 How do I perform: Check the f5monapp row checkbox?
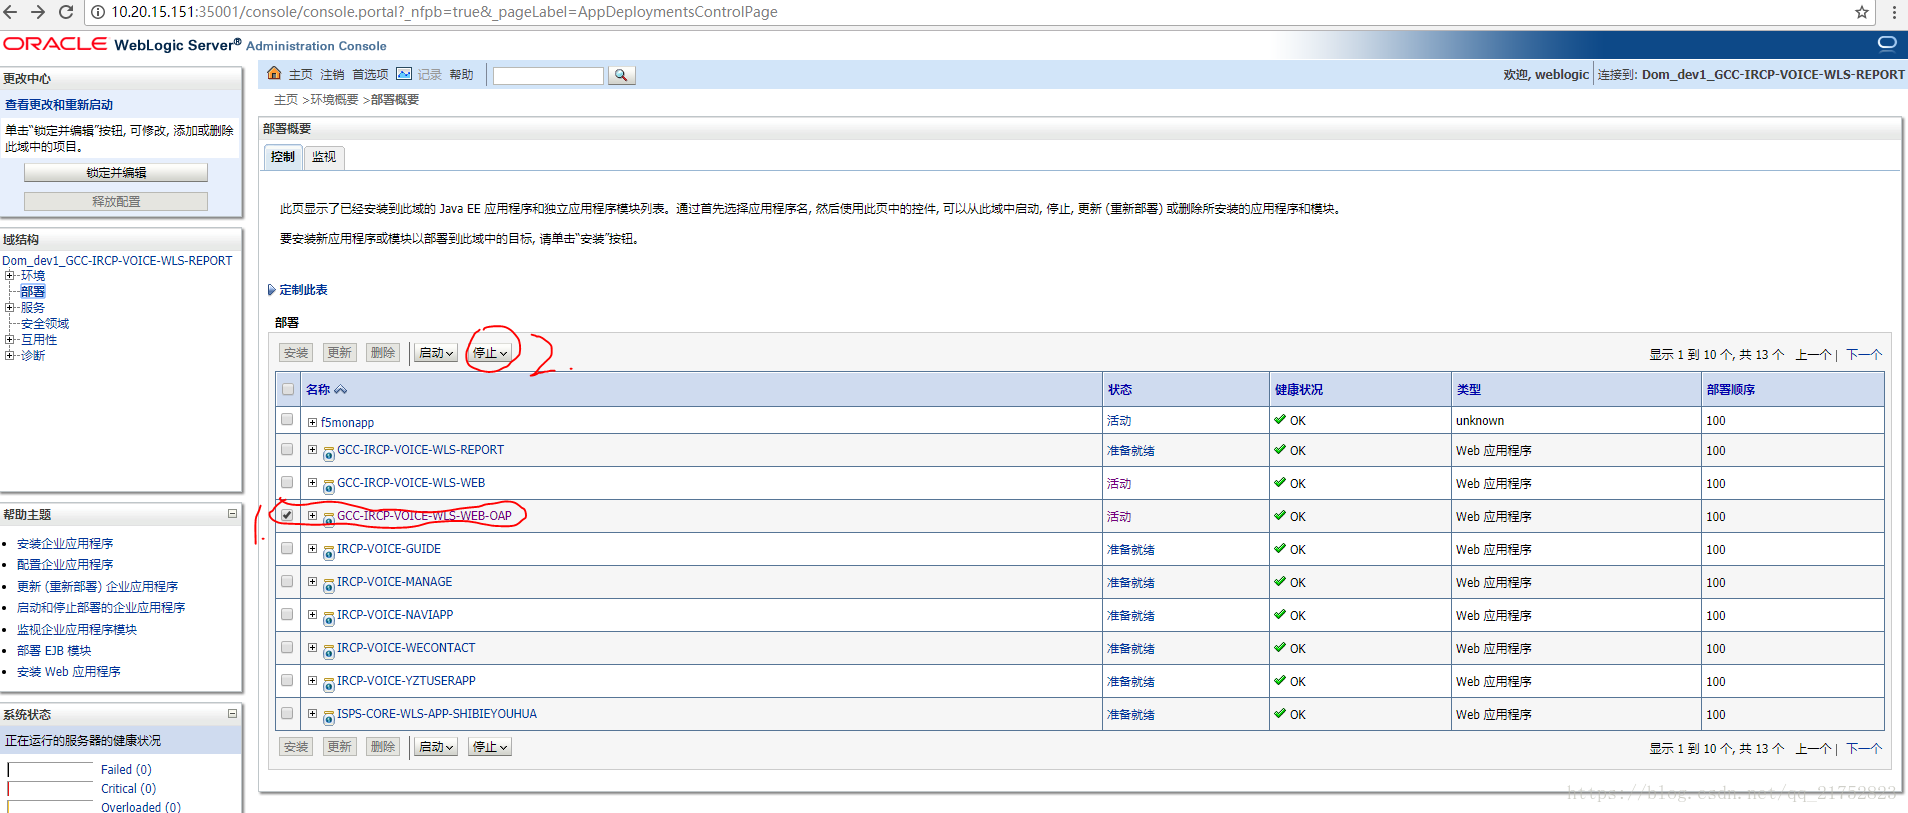click(287, 419)
